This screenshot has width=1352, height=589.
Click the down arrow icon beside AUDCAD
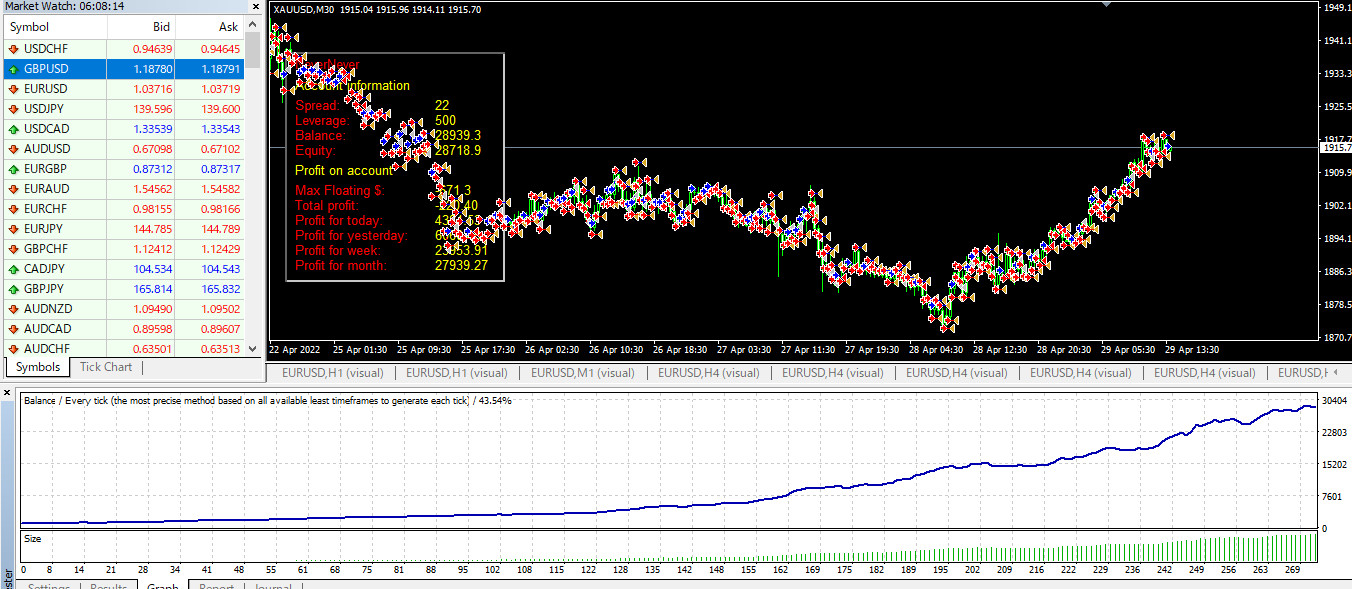coord(14,329)
